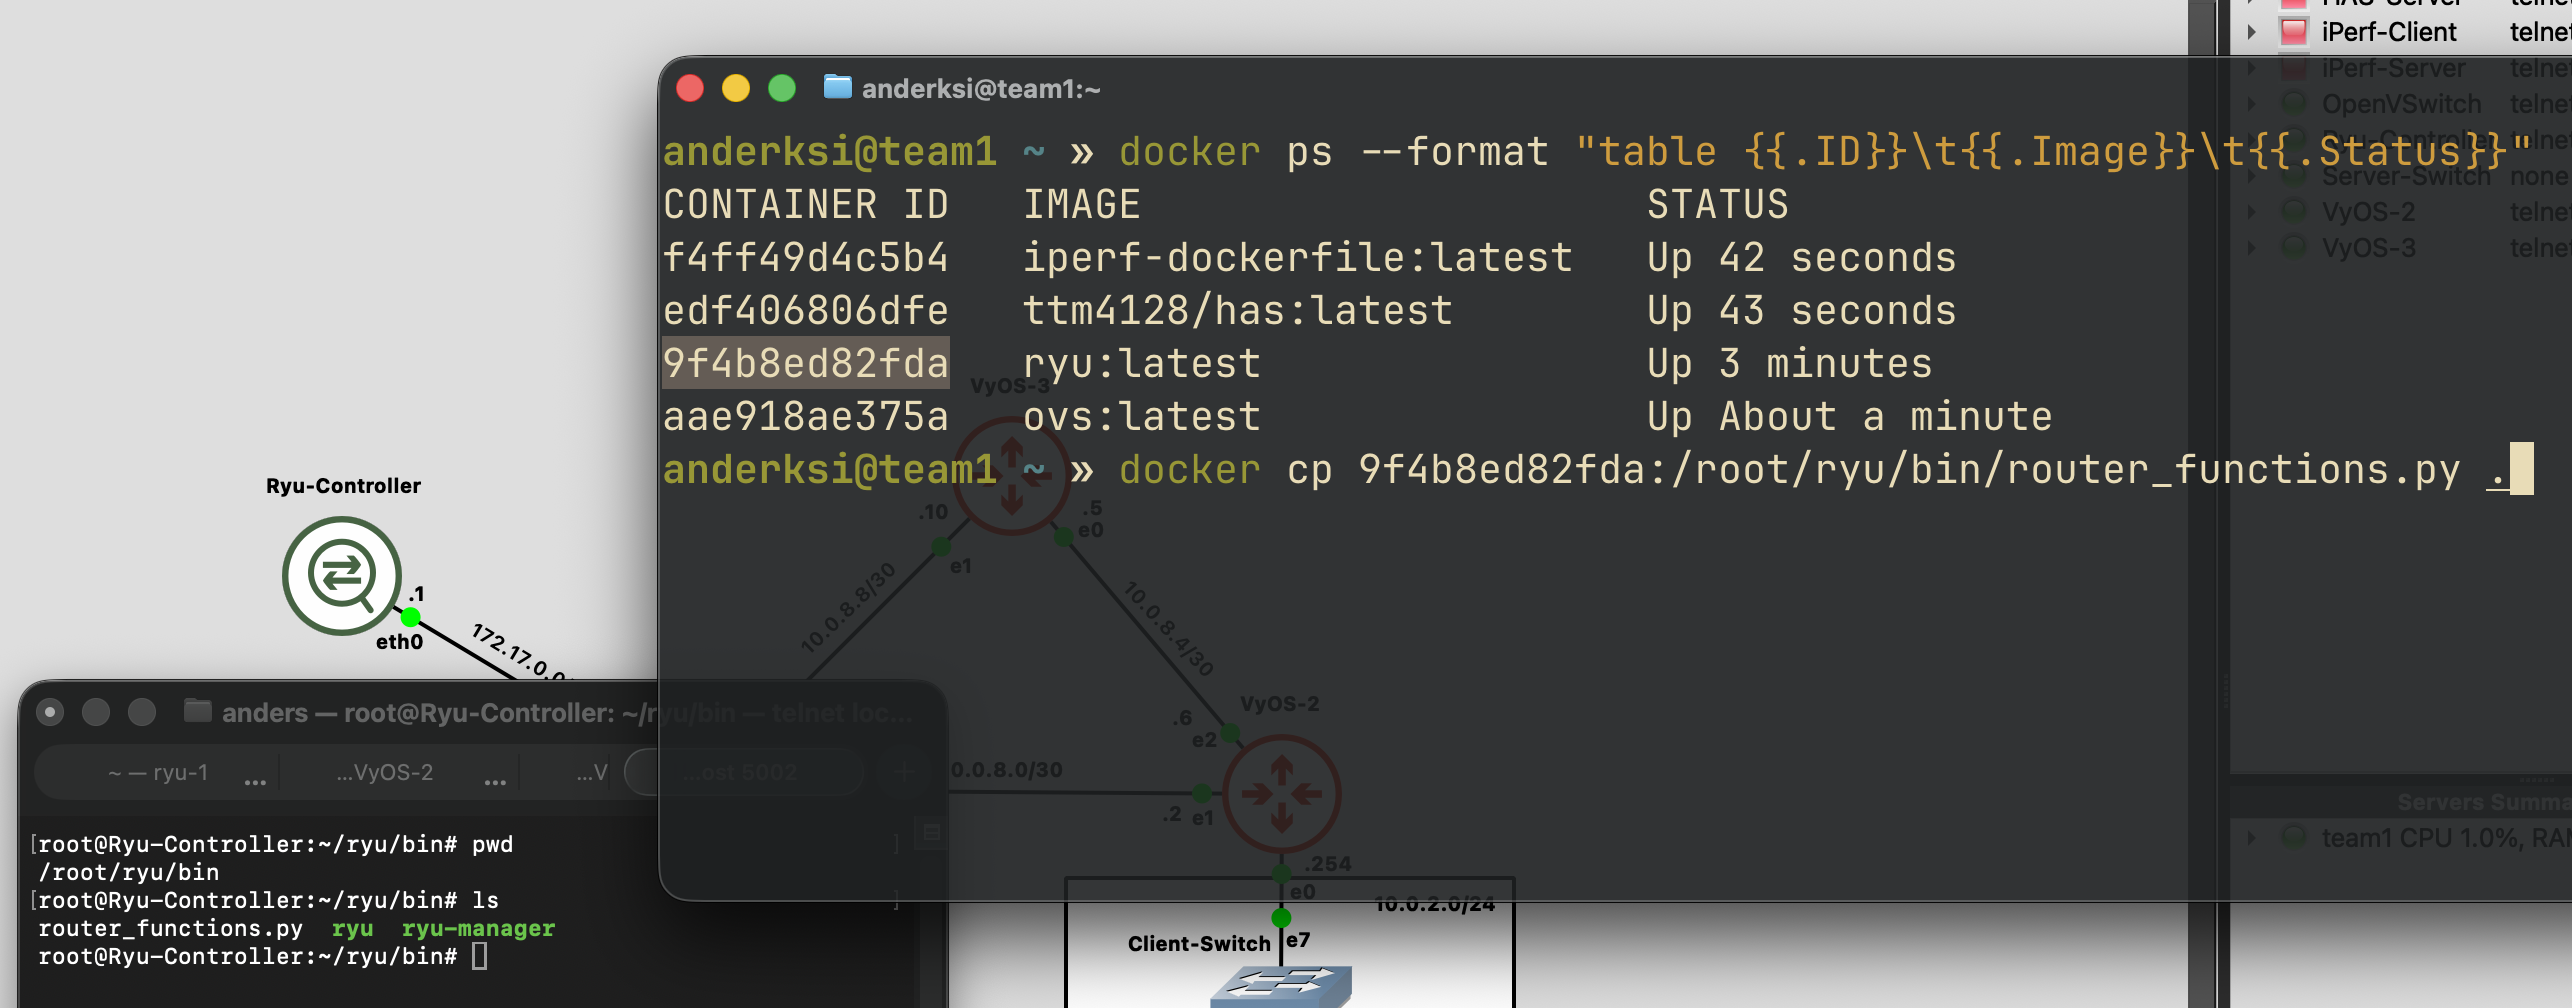Viewport: 2572px width, 1008px height.
Task: Select the VyOS-2 router icon on the canvas
Action: (1282, 793)
